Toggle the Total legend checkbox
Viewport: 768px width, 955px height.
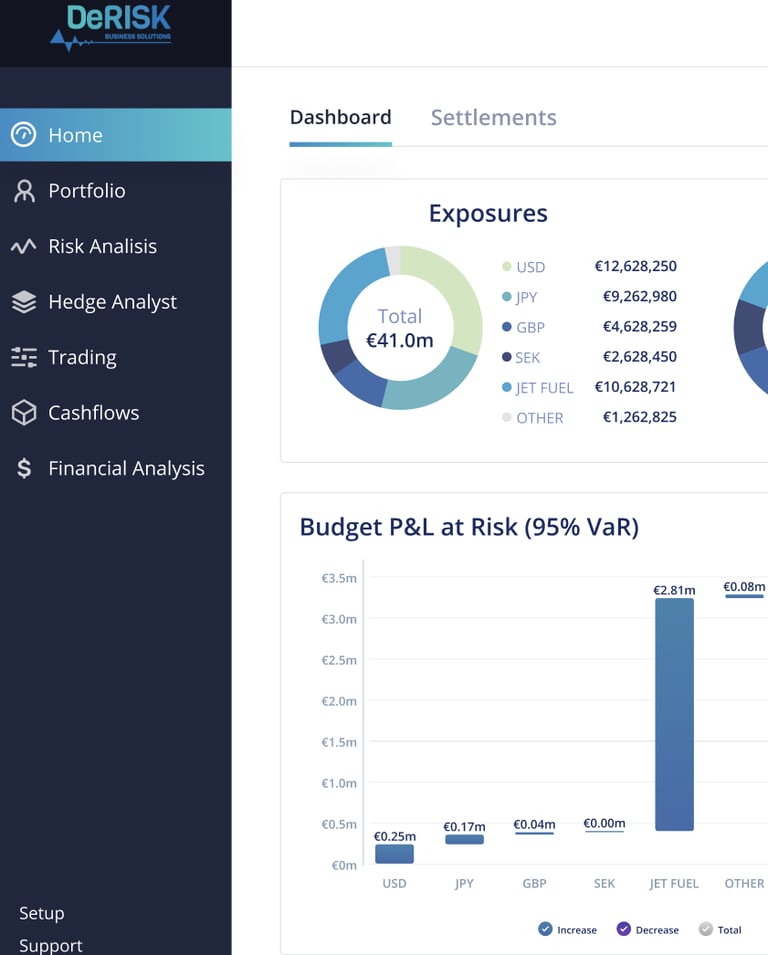[705, 929]
